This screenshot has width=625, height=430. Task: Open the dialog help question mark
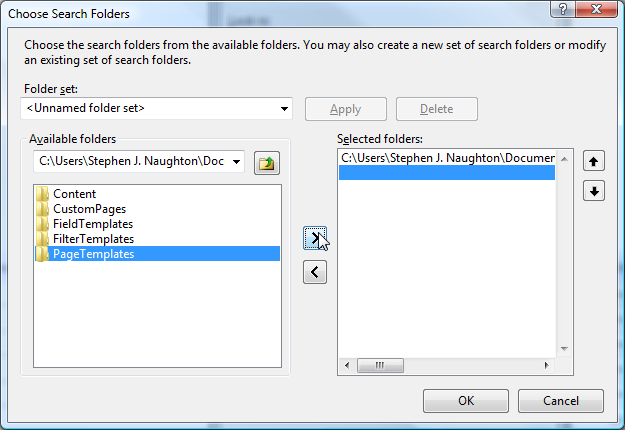(x=562, y=9)
